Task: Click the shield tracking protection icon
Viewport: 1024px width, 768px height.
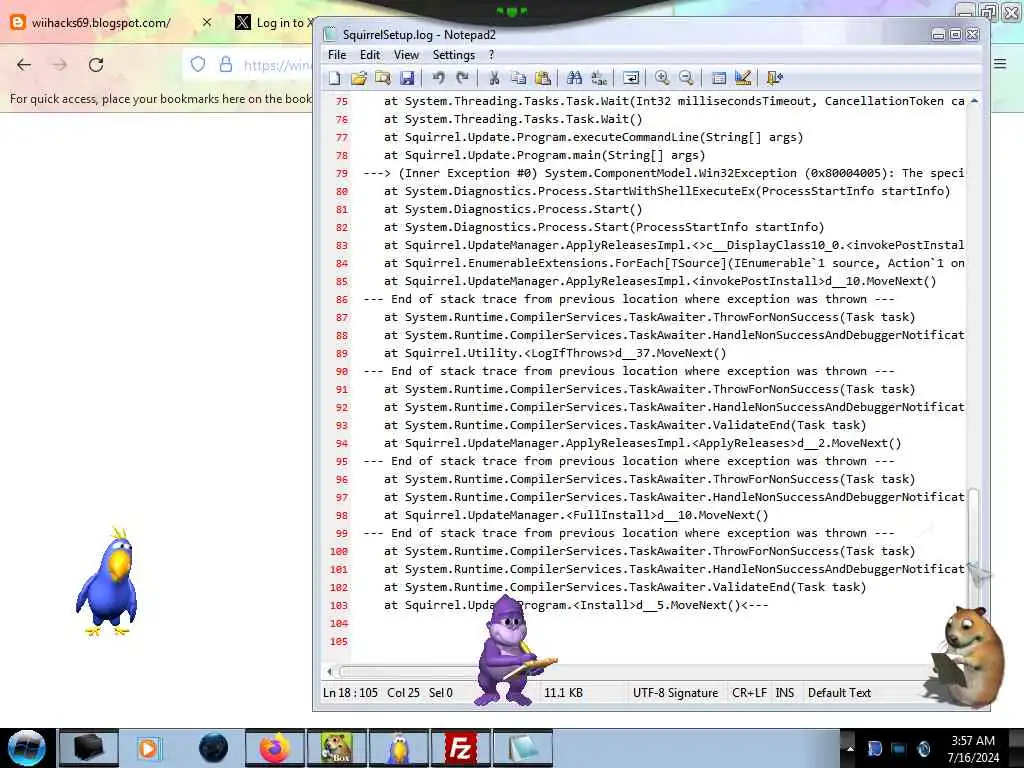Action: [198, 65]
